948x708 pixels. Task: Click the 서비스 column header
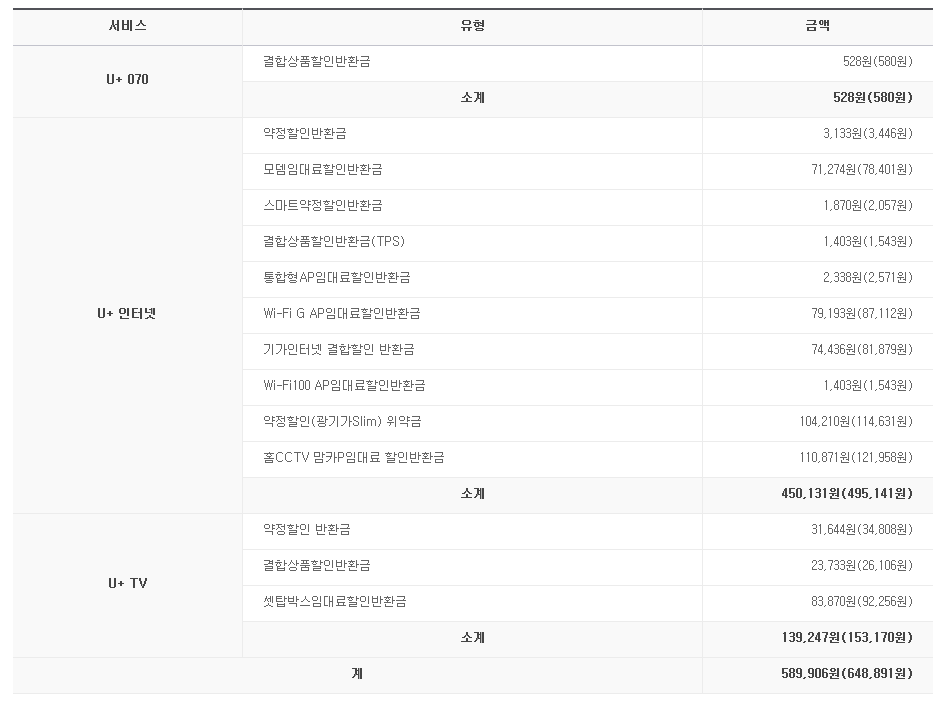pyautogui.click(x=127, y=27)
